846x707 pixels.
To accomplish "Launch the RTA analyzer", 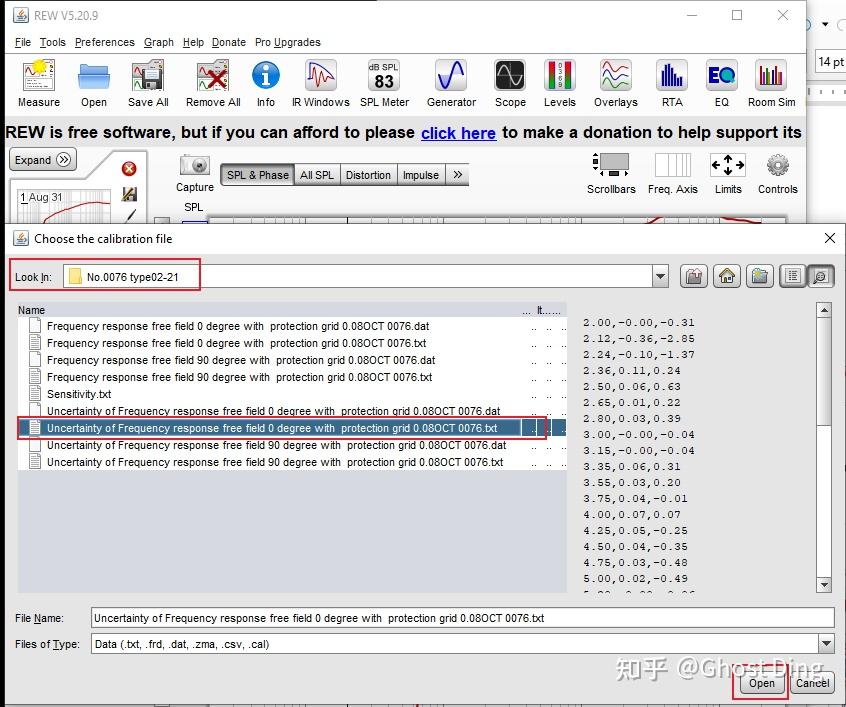I will click(672, 83).
